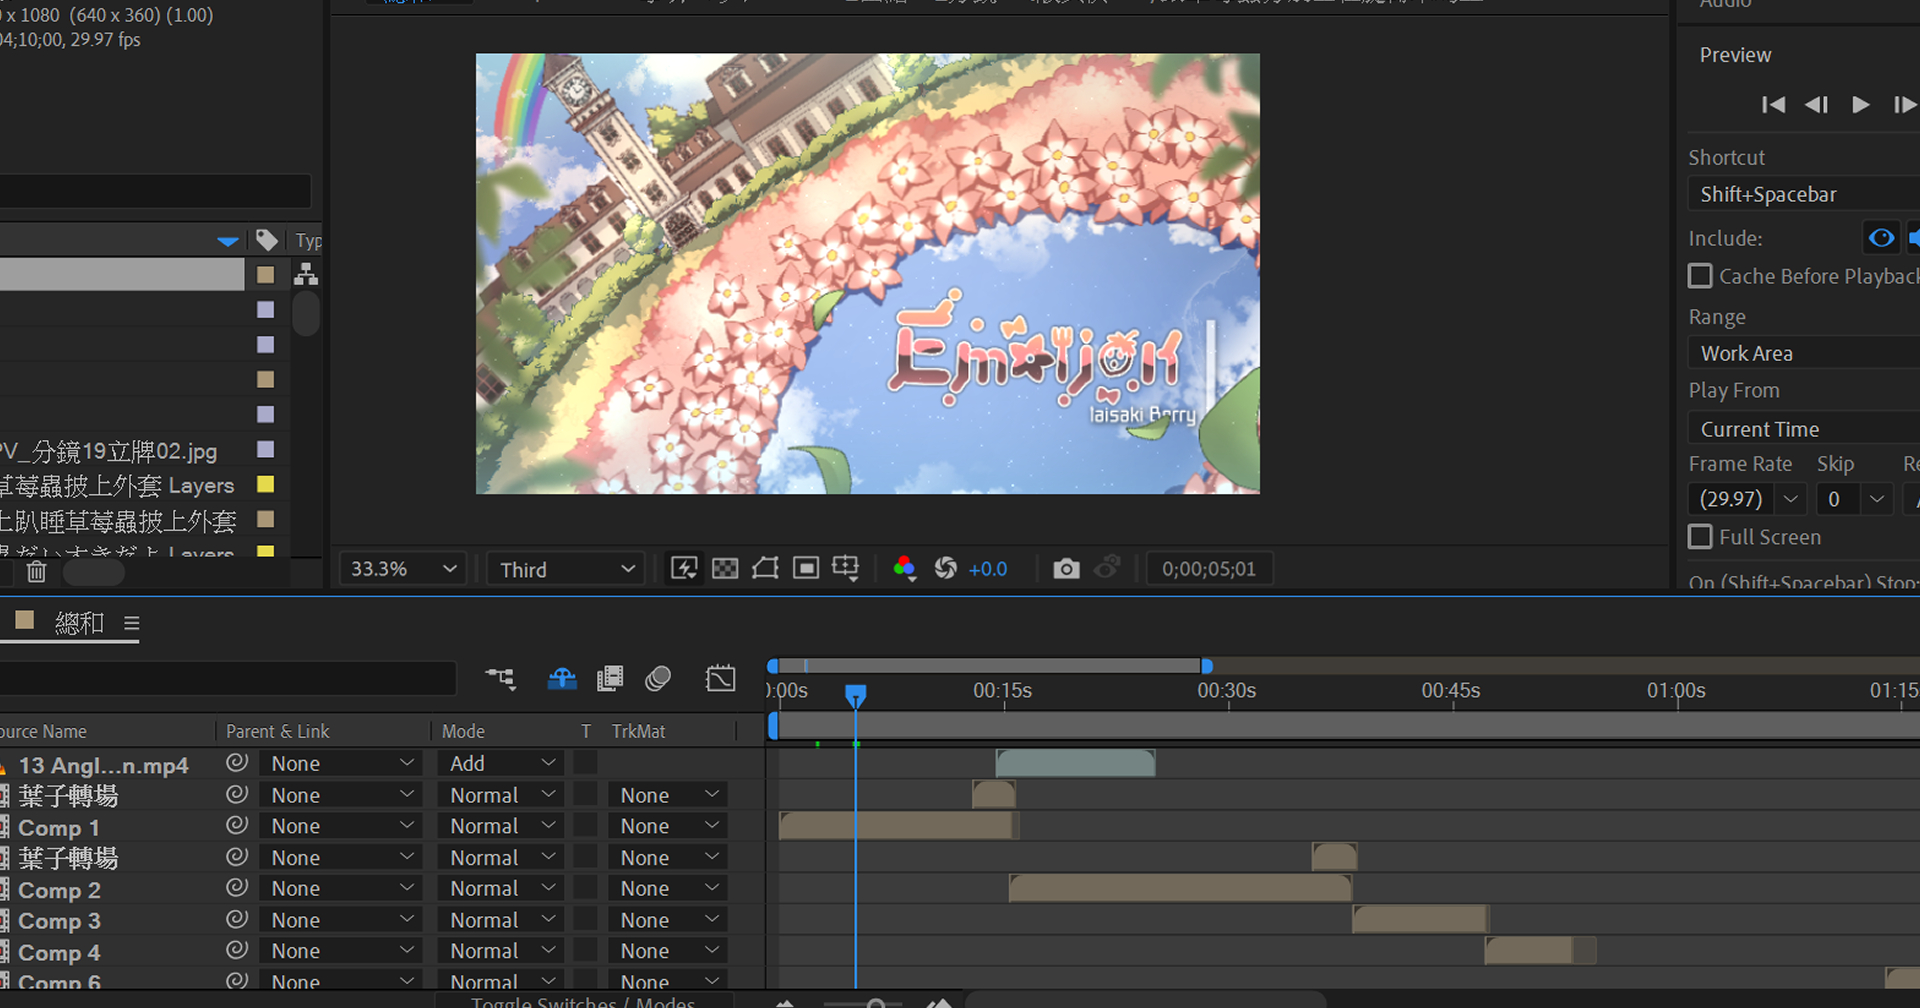Click the Reset Exposure icon
The height and width of the screenshot is (1008, 1920).
tap(946, 569)
